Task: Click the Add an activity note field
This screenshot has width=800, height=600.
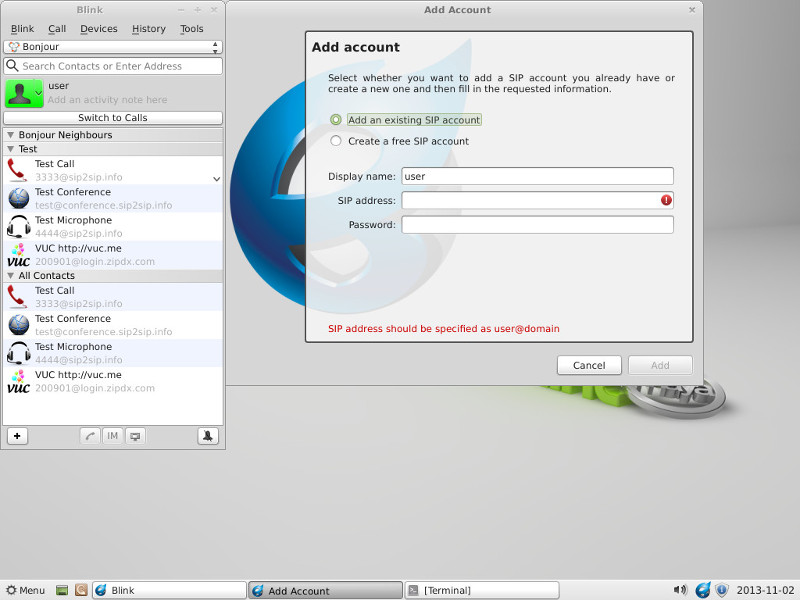Action: [x=108, y=100]
